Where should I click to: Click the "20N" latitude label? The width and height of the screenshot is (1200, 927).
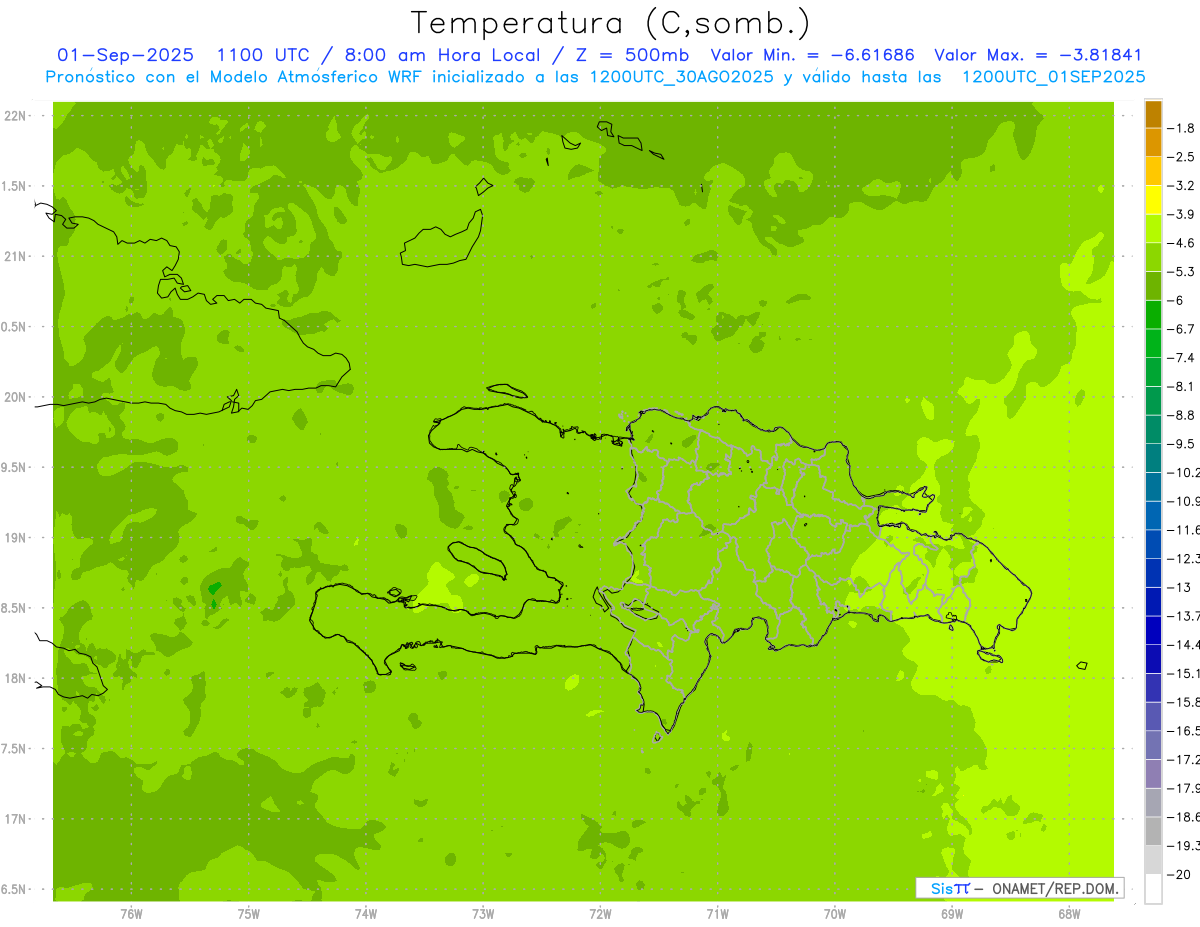(x=16, y=397)
